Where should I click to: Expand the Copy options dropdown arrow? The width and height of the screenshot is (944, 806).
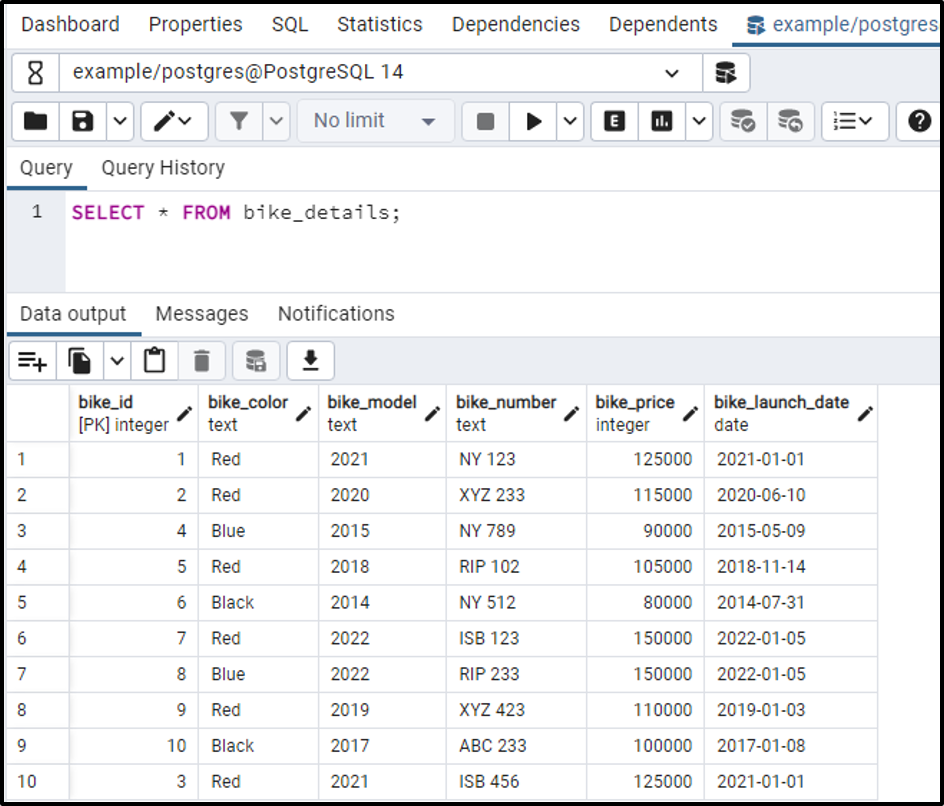(x=117, y=360)
